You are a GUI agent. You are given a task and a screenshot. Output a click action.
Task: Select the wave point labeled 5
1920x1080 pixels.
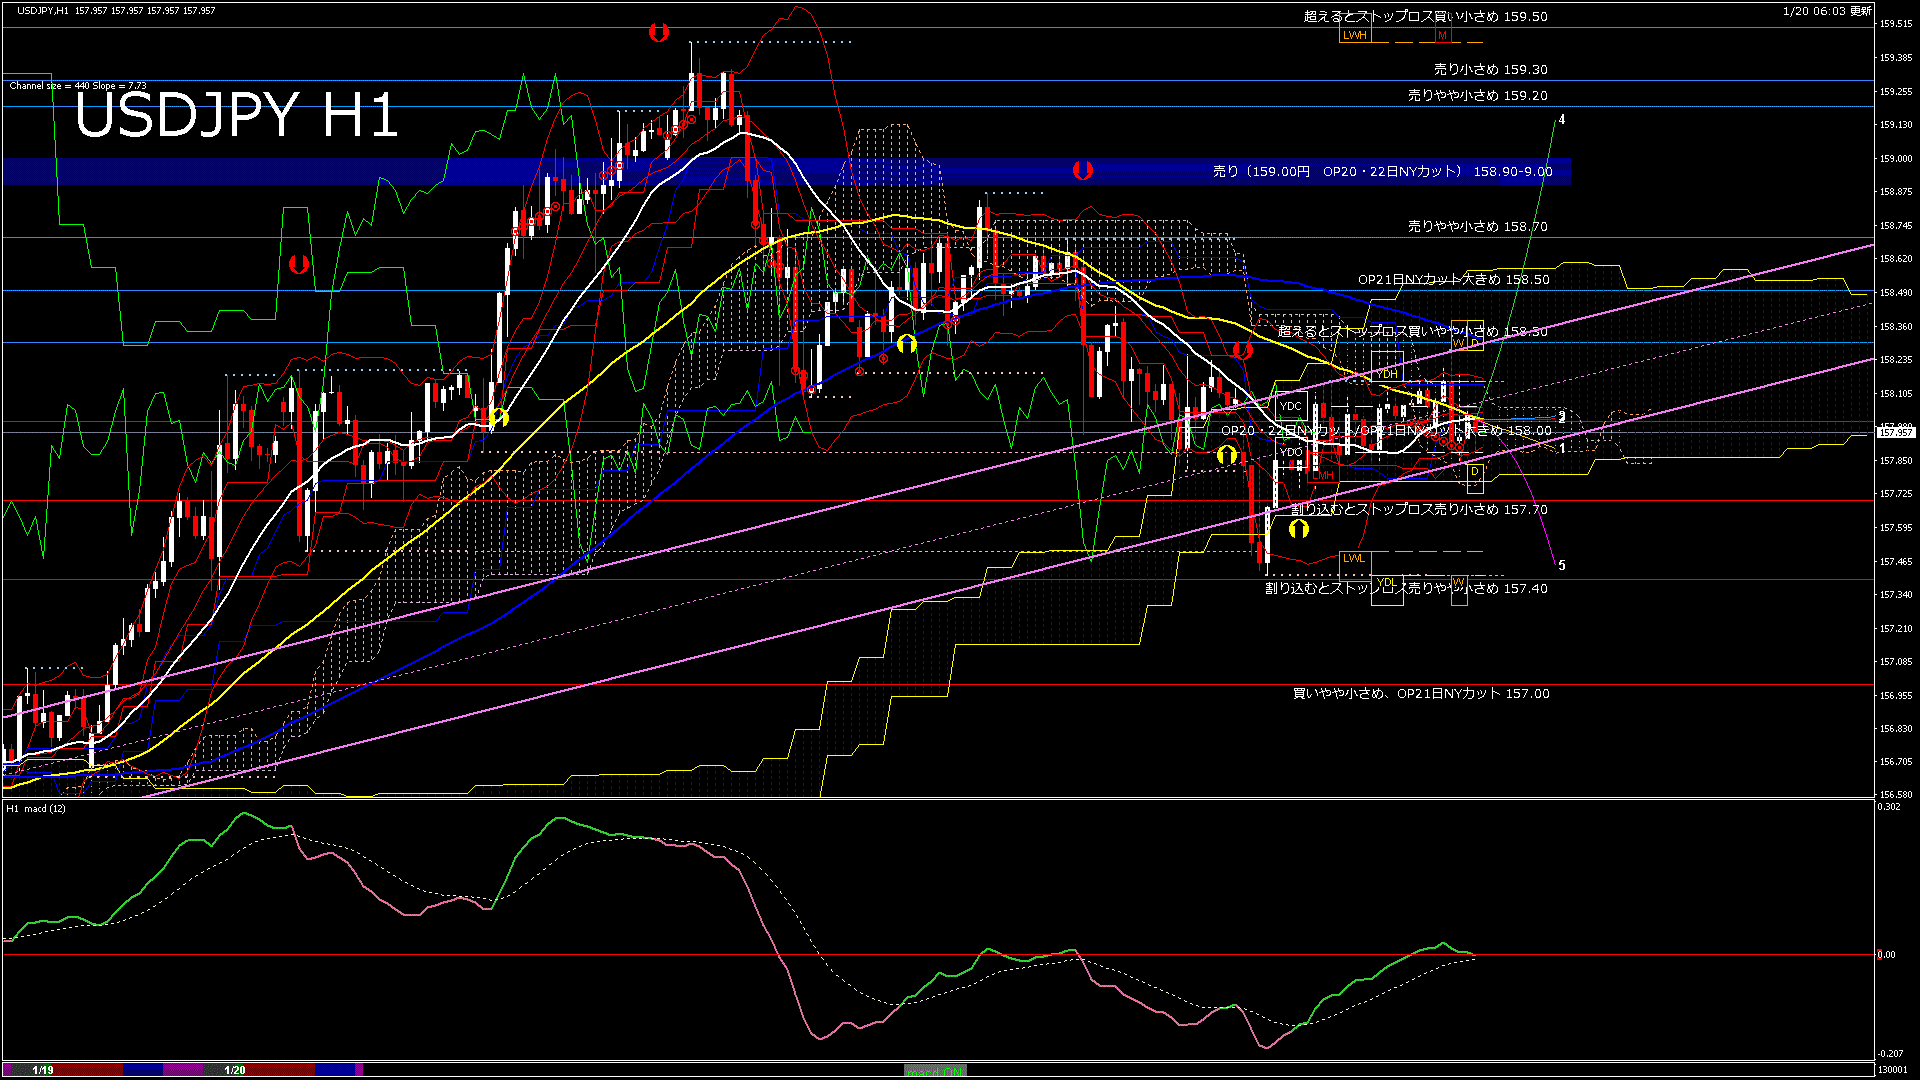pos(1561,566)
